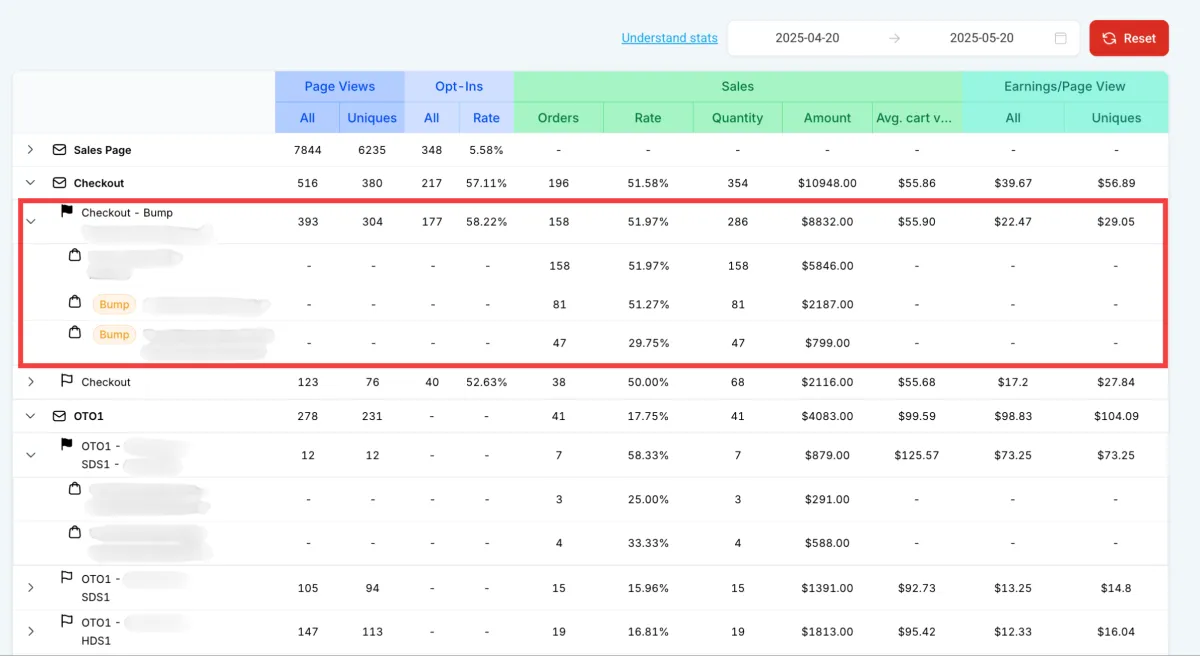This screenshot has height=656, width=1200.
Task: Collapse the OTO1 row with 278 views
Action: pos(30,416)
